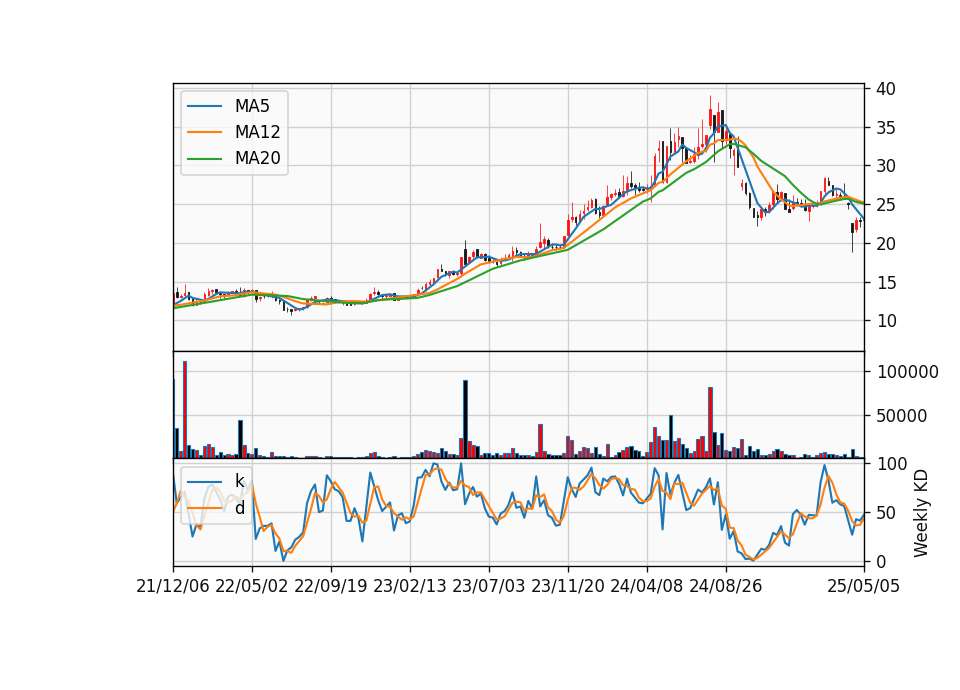Click the MA20 legend label
The height and width of the screenshot is (690, 960).
point(257,158)
